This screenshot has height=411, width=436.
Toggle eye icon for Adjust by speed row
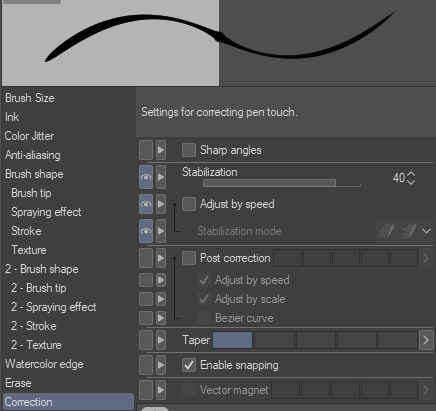pyautogui.click(x=146, y=204)
